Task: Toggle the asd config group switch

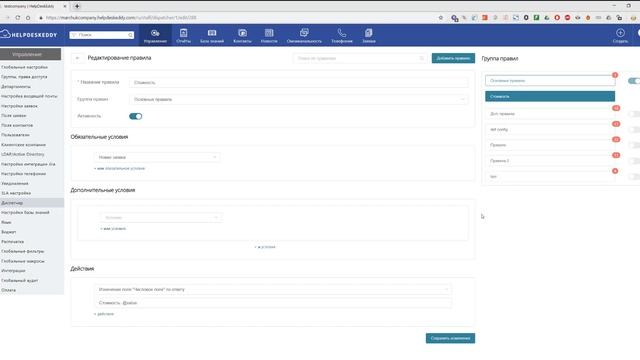Action: [634, 129]
